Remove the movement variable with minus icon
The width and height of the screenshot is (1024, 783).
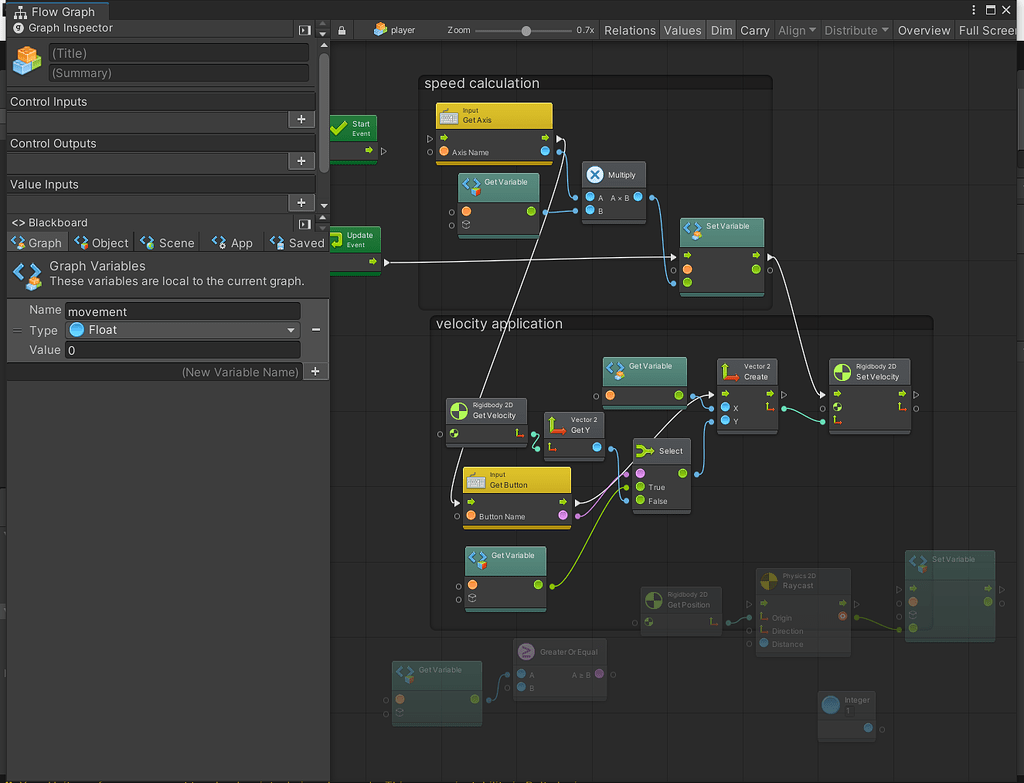[x=315, y=330]
